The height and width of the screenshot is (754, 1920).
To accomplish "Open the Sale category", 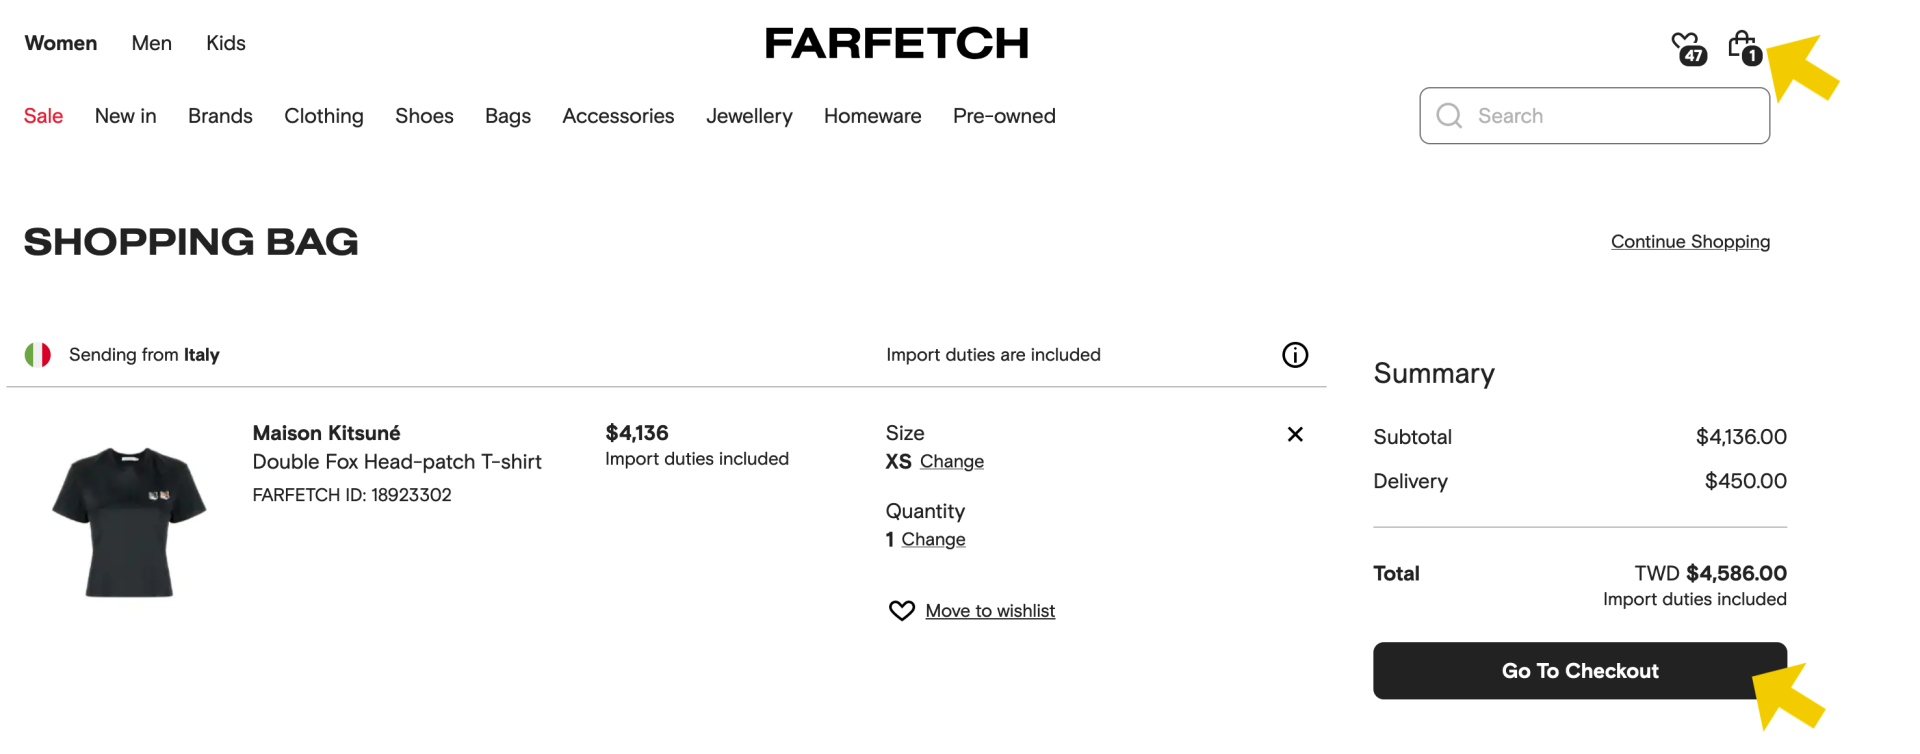I will point(44,116).
